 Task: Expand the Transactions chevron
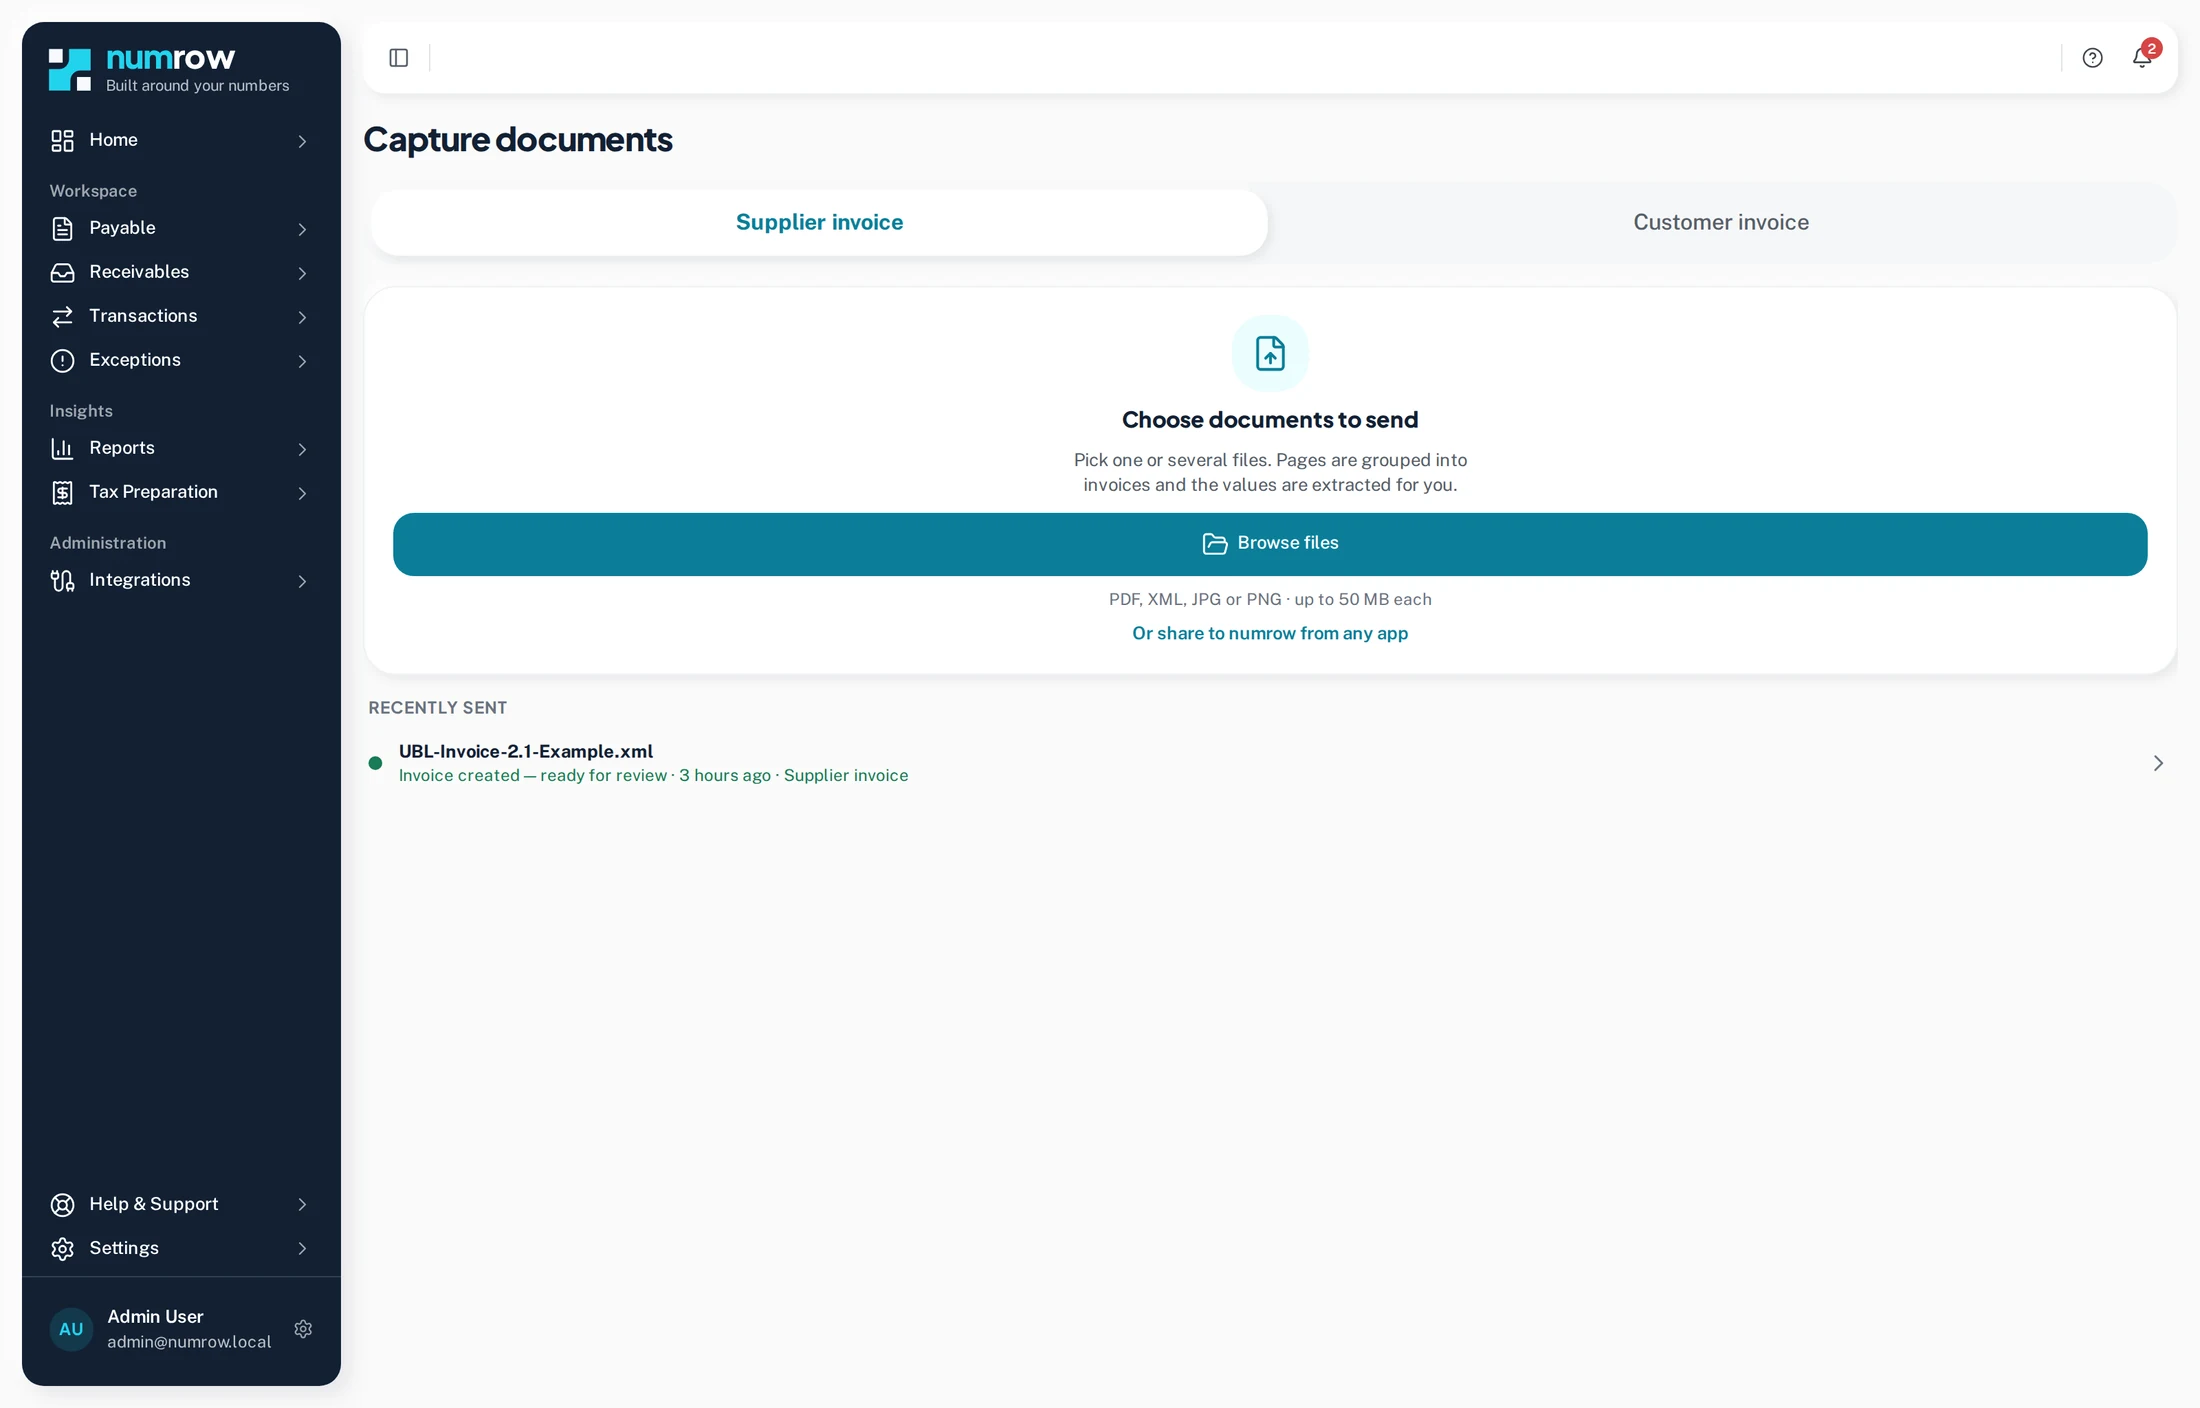[302, 318]
